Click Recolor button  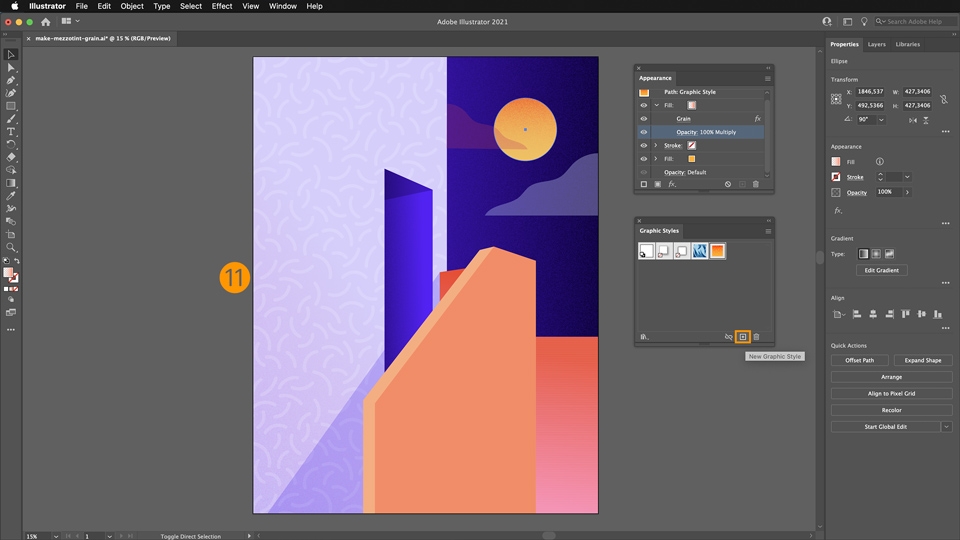click(891, 410)
